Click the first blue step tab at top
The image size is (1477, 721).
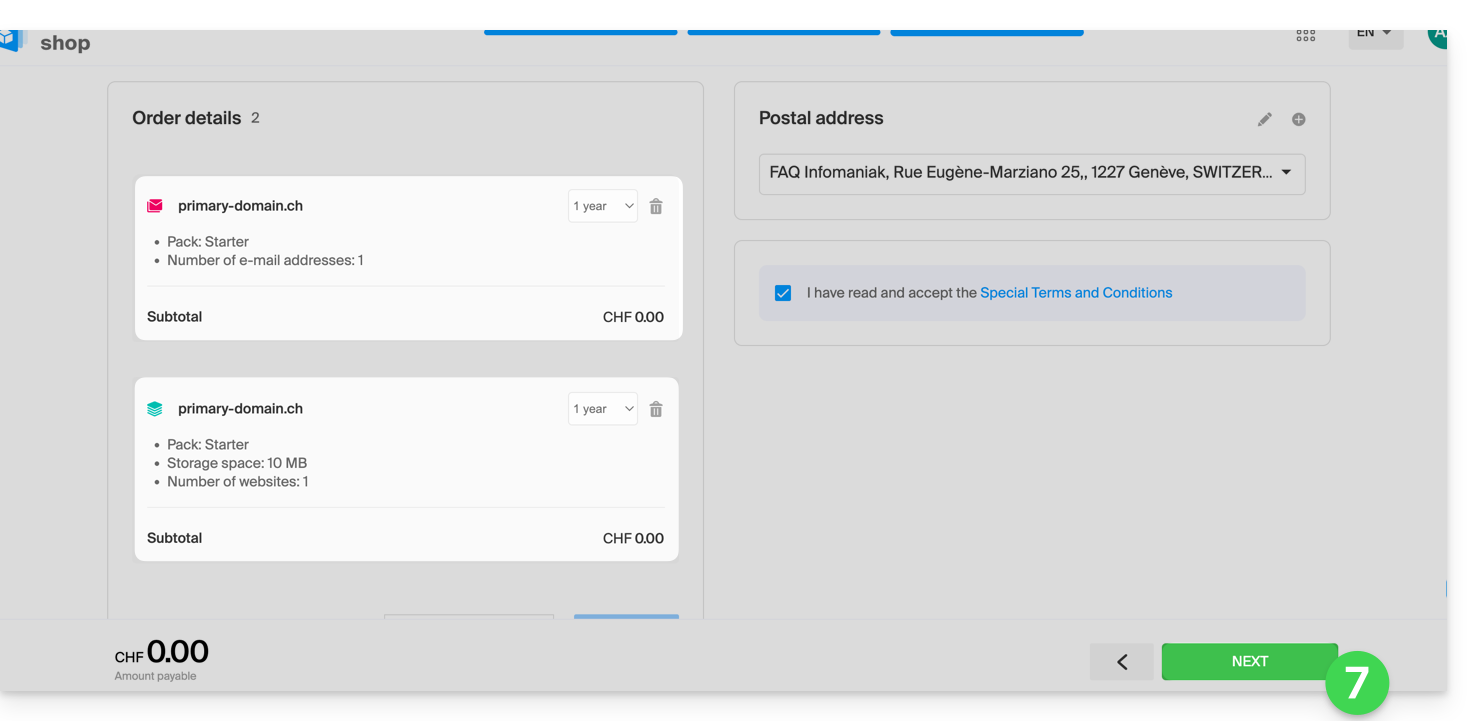point(580,33)
